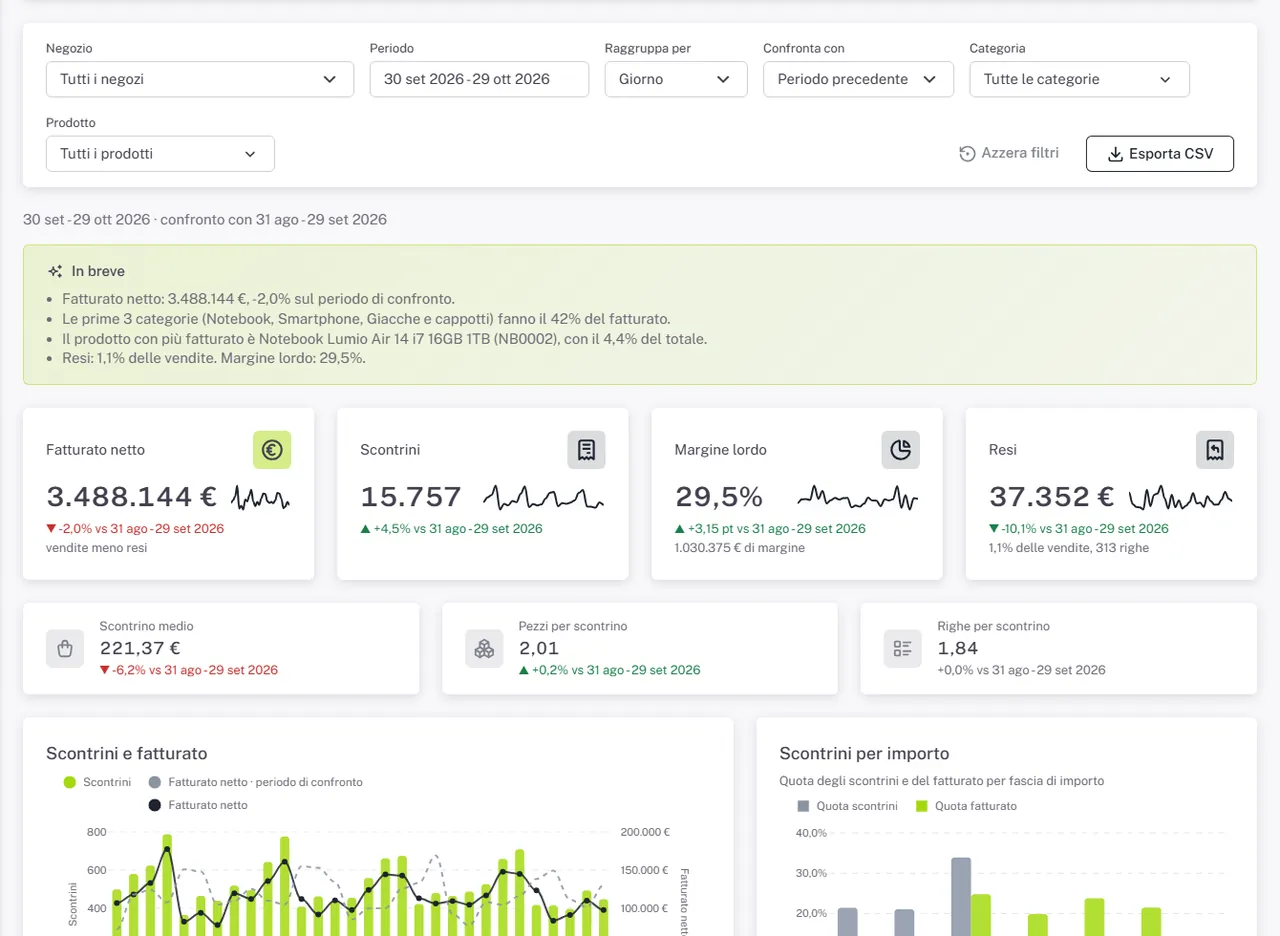
Task: Click the download icon in Esporta CSV
Action: point(1116,154)
